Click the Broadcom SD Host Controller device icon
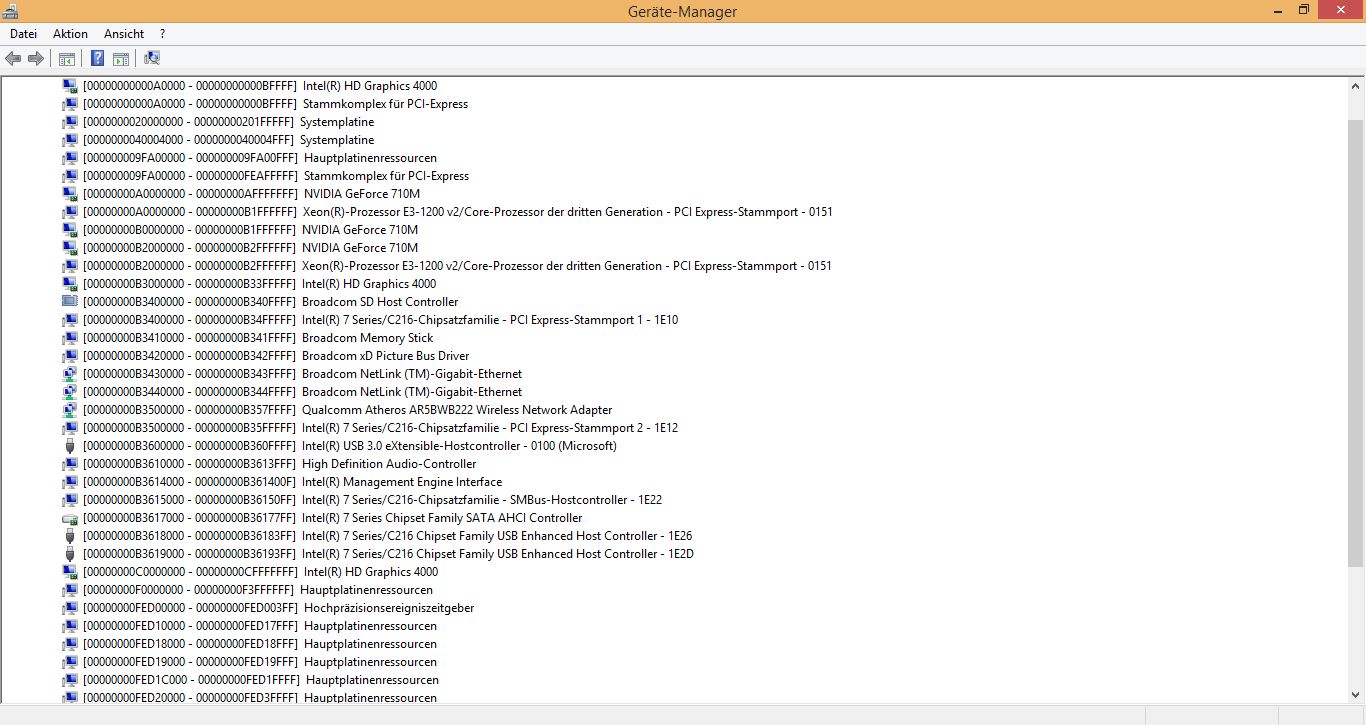 click(70, 301)
